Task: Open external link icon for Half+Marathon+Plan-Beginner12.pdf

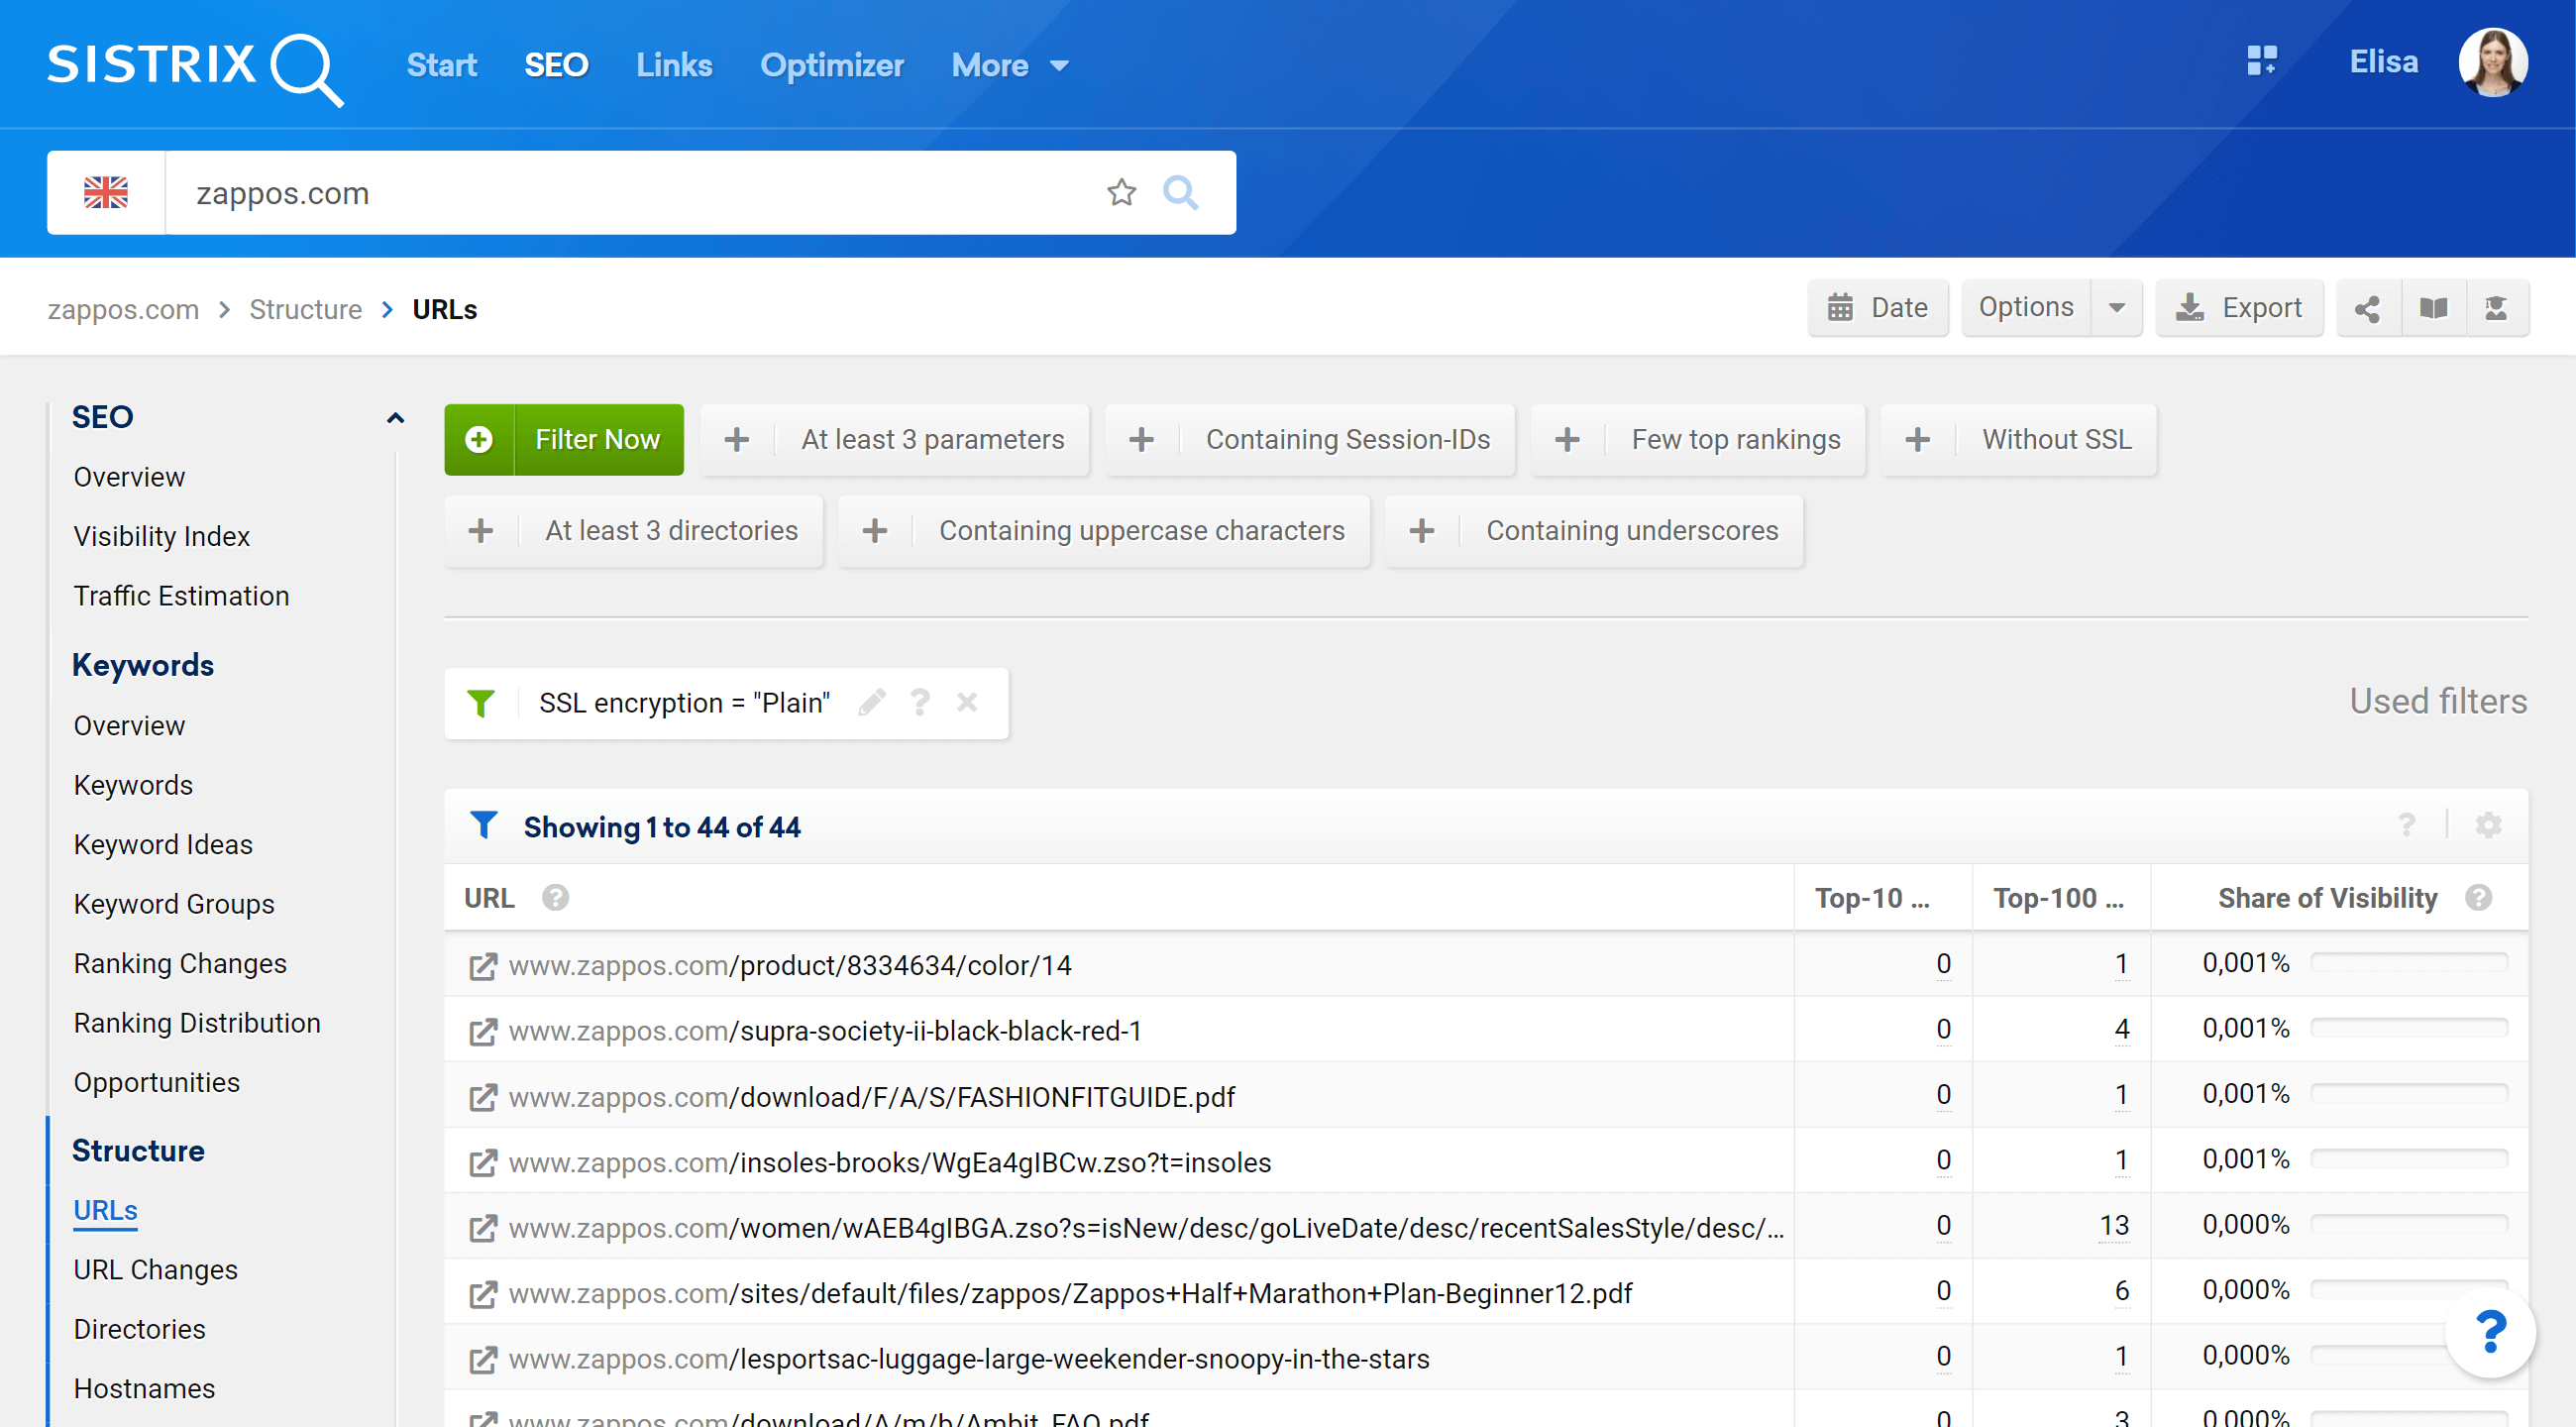Action: click(483, 1294)
